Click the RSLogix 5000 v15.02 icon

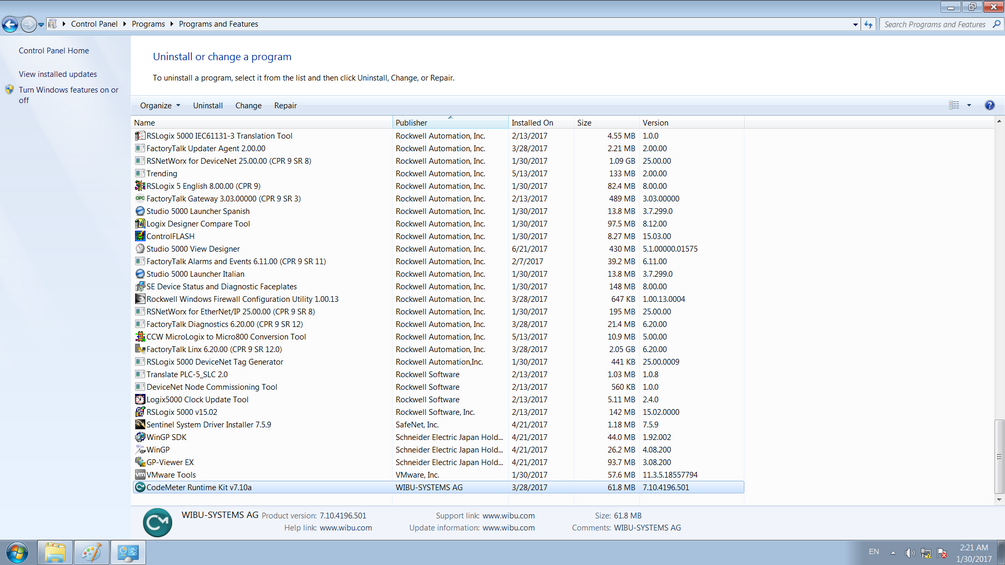tap(140, 412)
